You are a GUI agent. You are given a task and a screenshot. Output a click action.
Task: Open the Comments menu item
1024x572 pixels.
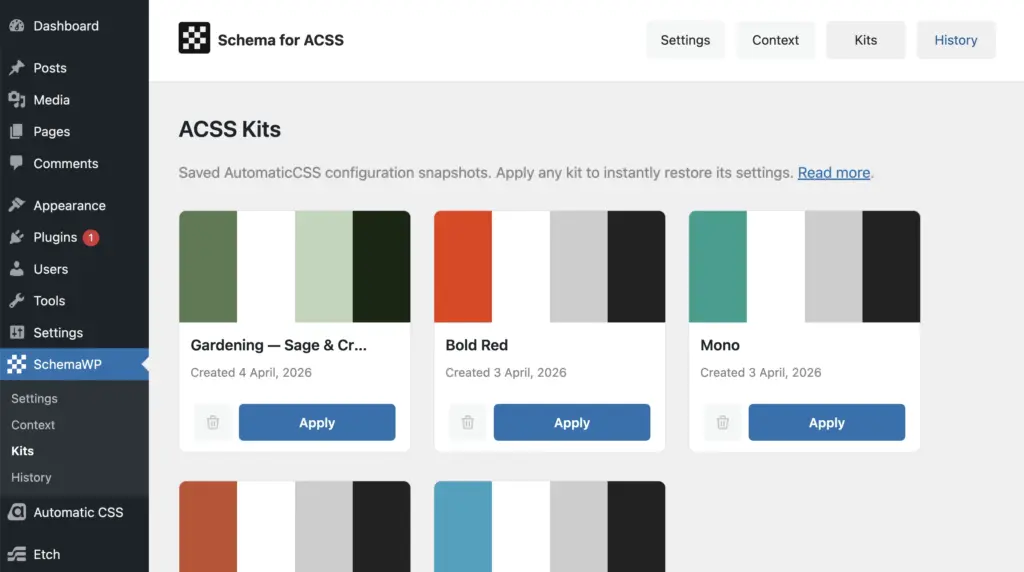[74, 163]
